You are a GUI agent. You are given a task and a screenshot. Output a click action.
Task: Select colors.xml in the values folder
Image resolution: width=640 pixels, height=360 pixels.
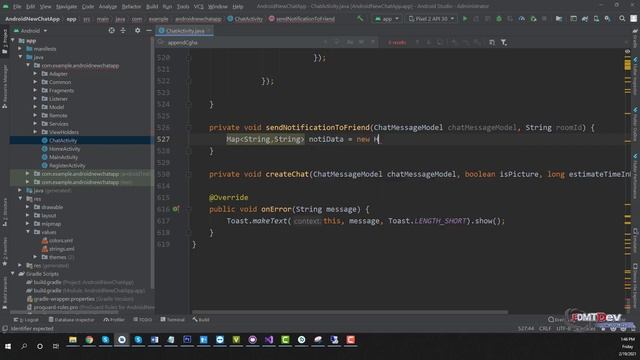click(60, 240)
